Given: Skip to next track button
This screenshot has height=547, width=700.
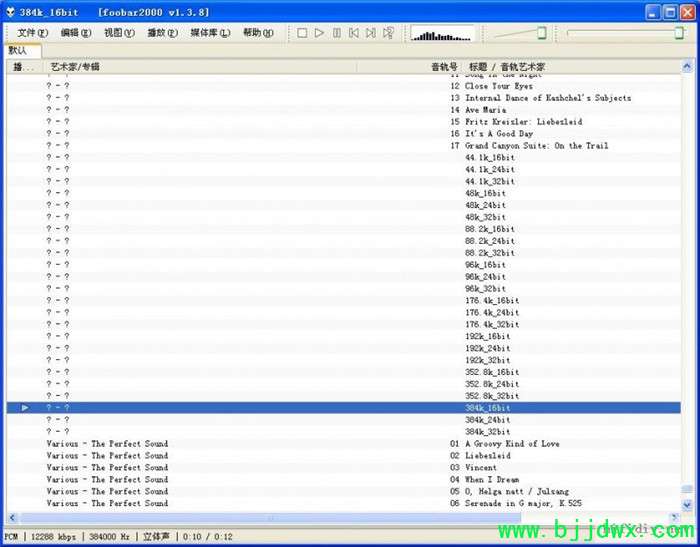Looking at the screenshot, I should 371,33.
